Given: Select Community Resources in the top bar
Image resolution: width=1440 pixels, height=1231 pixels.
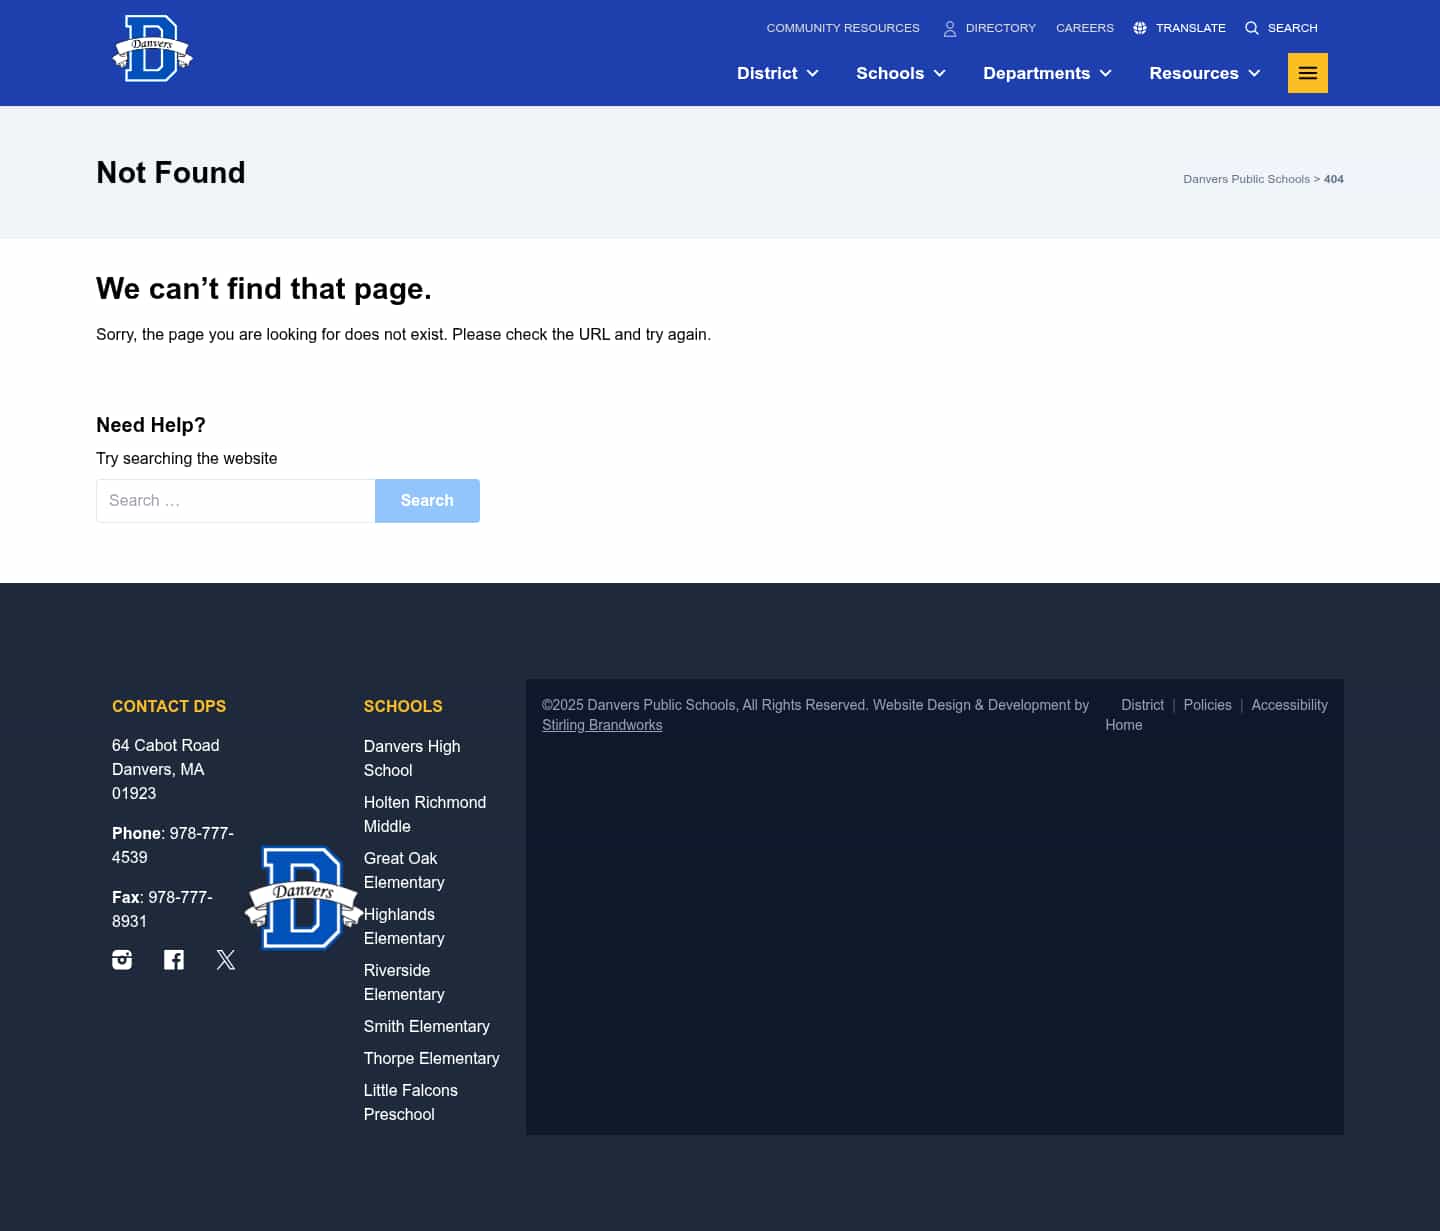Looking at the screenshot, I should click(x=842, y=27).
